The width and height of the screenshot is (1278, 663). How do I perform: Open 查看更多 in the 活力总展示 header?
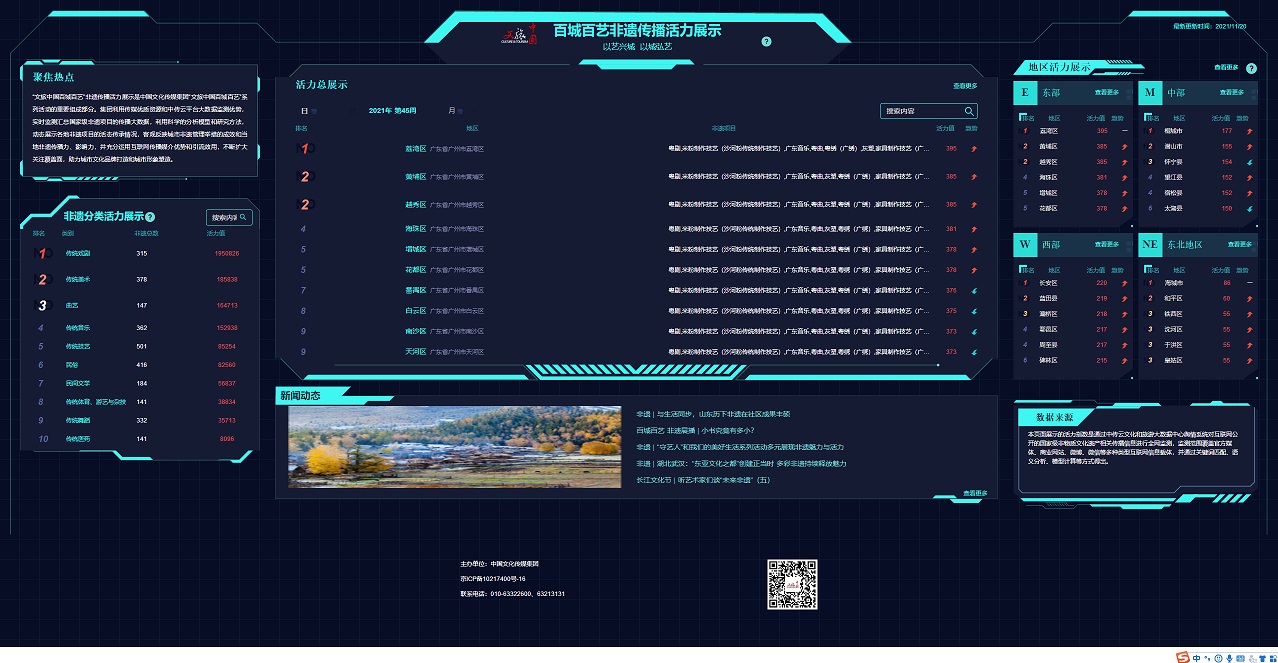click(x=965, y=87)
